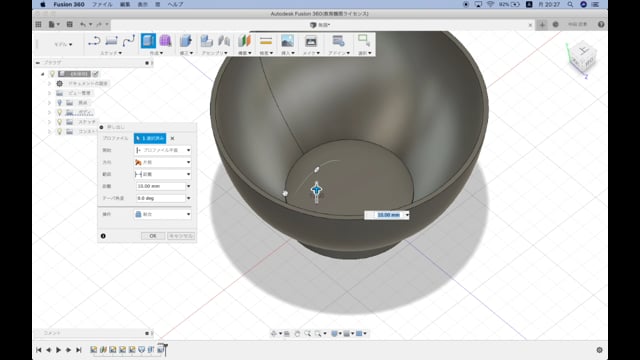This screenshot has width=640, height=360.
Task: Click the profile '1 selected' button
Action: tap(150, 138)
